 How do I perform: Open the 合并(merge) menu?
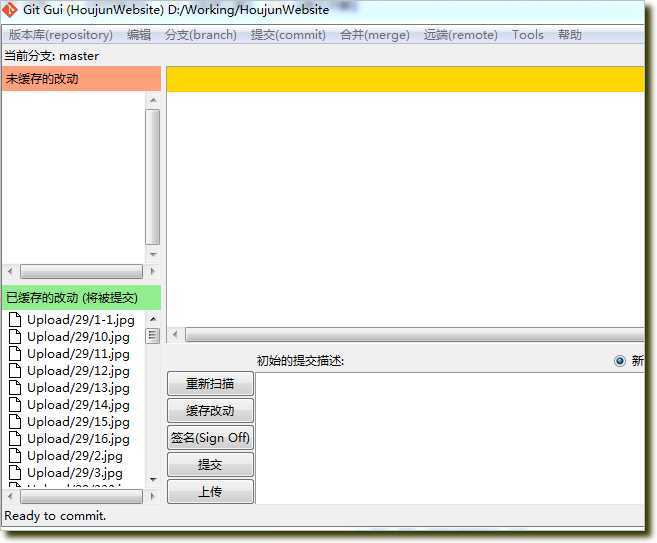375,35
